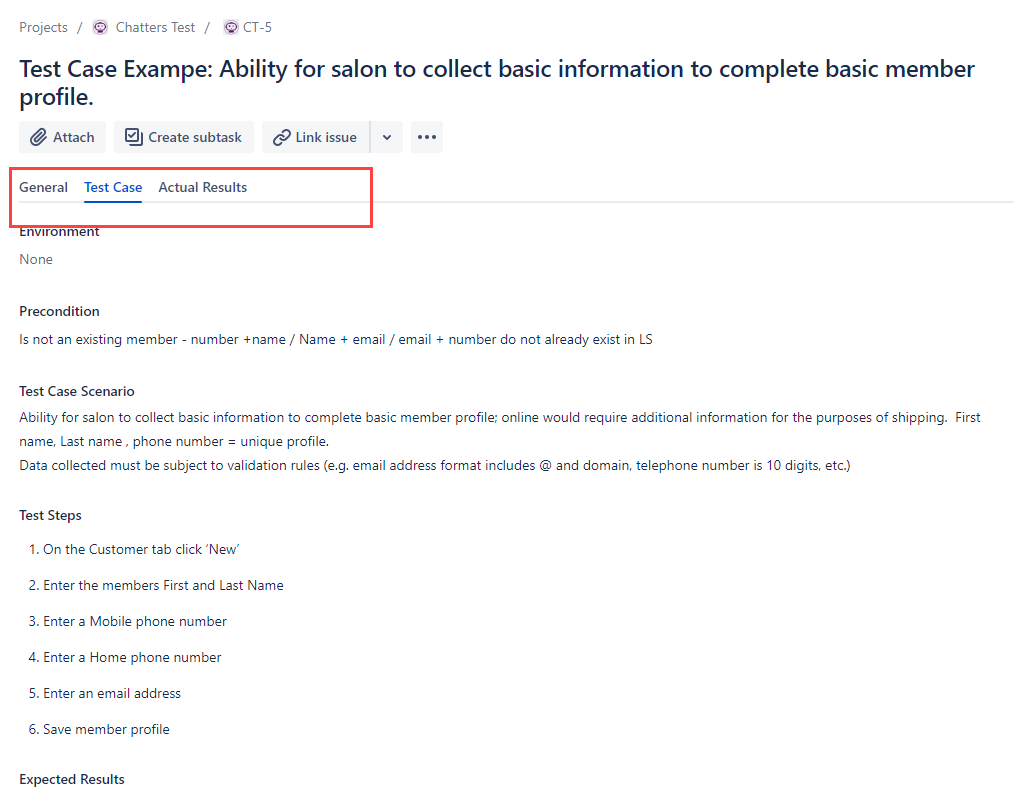Open the dropdown arrow beside Link issue button
The image size is (1014, 793).
point(387,136)
